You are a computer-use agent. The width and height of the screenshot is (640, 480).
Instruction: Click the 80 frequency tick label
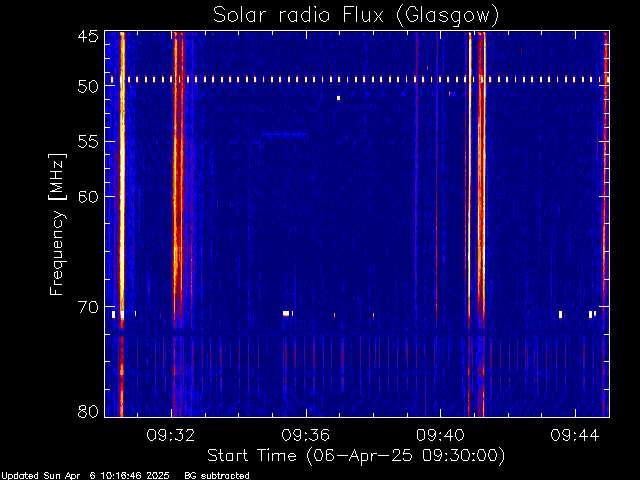pos(88,411)
